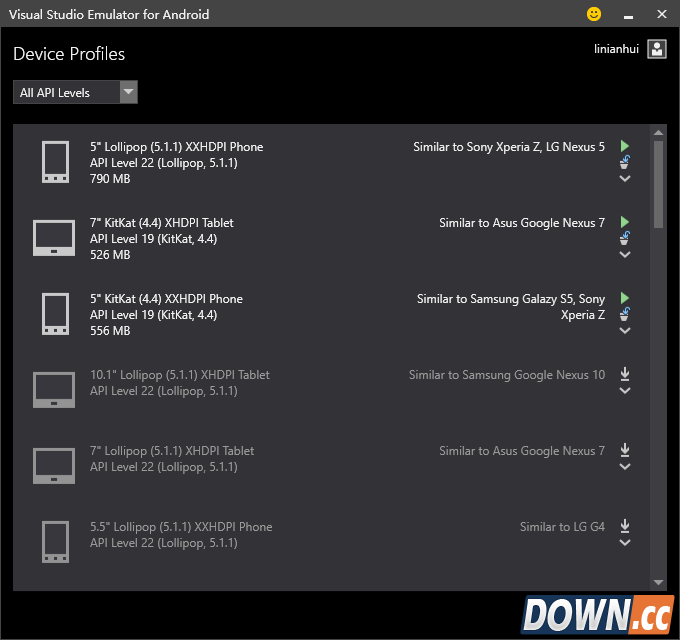The height and width of the screenshot is (640, 680).
Task: Expand details for 5" Lollipop Phone
Action: coord(625,179)
